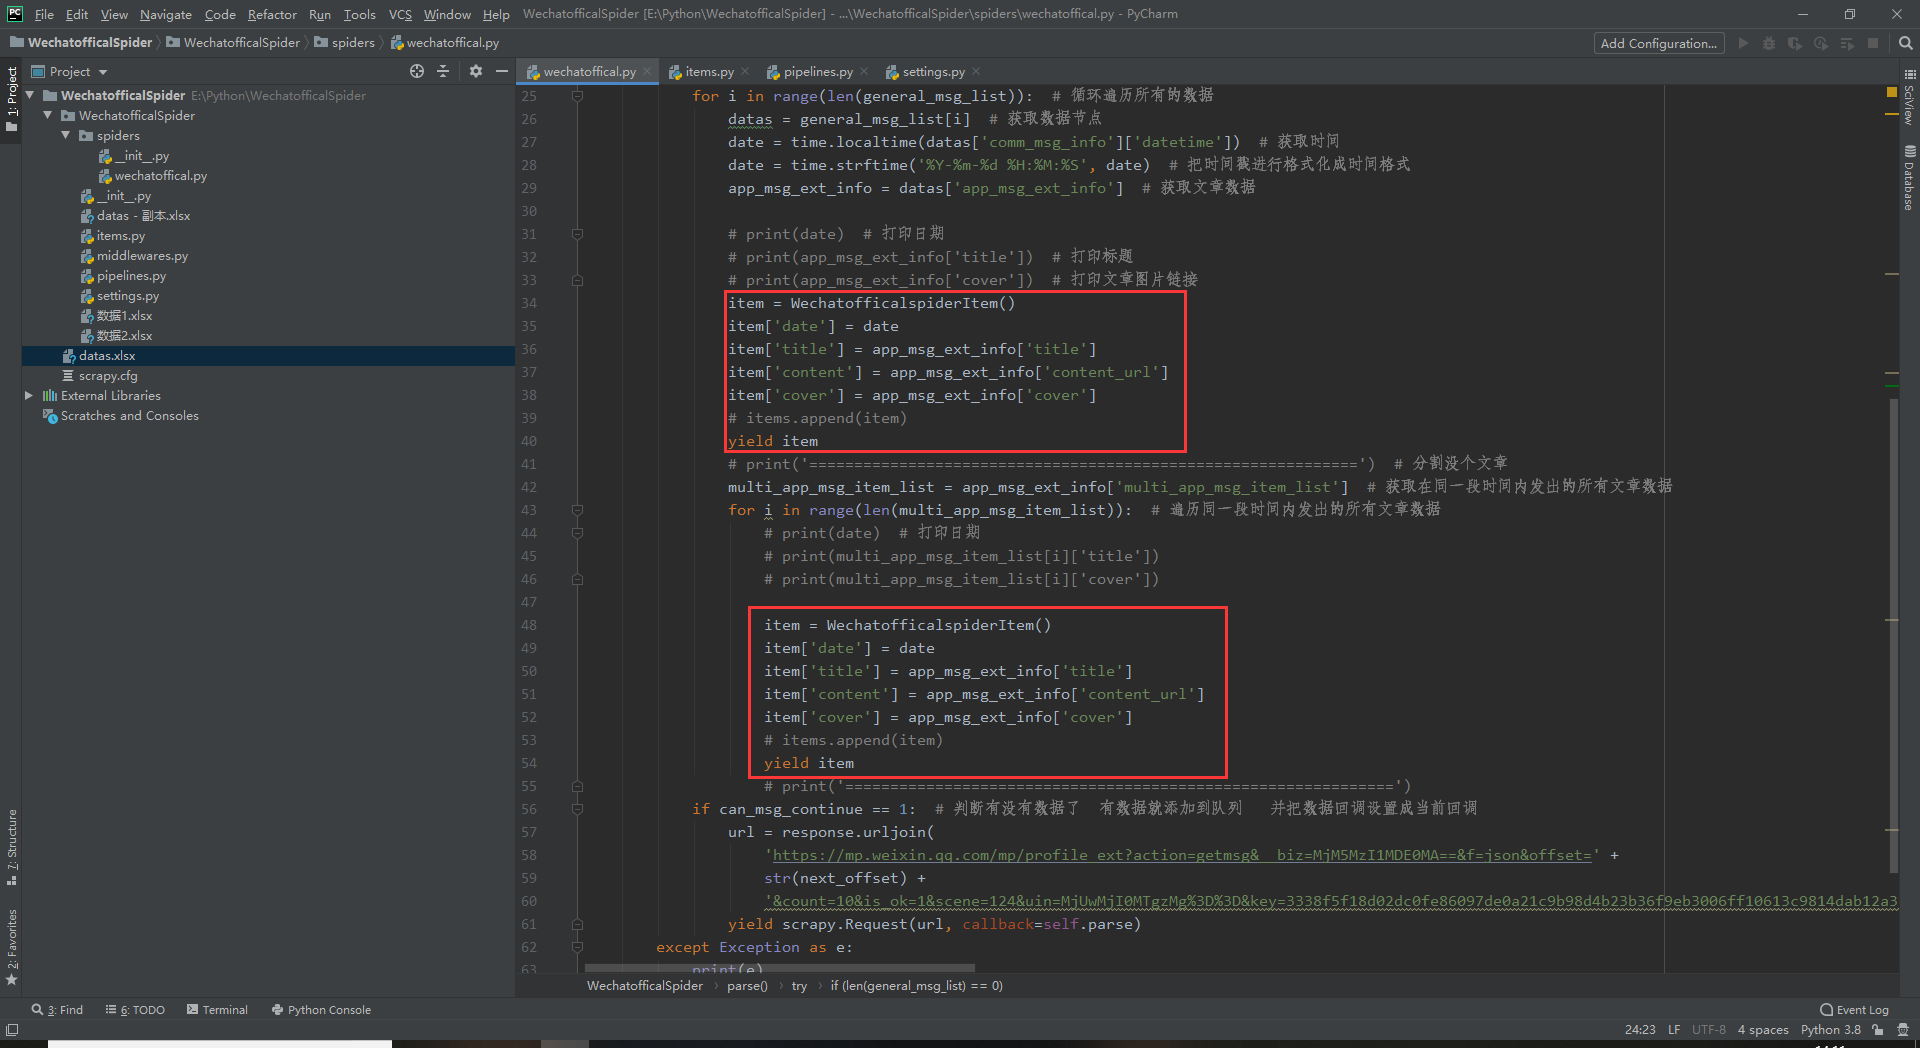1920x1048 pixels.
Task: Select datas.xlsx in project tree
Action: [x=107, y=356]
